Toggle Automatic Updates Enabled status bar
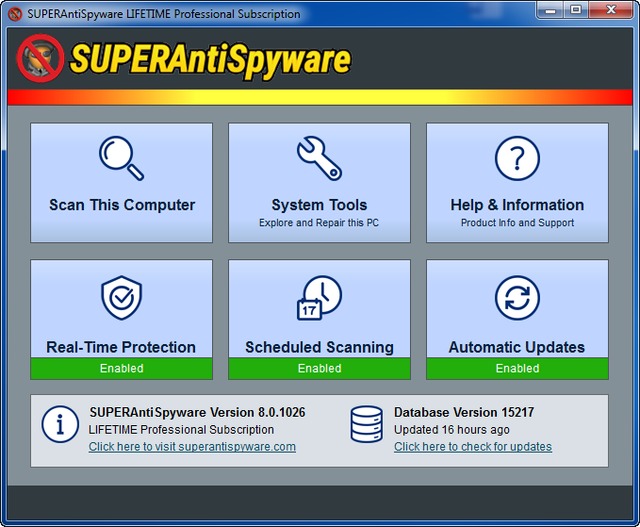Image resolution: width=640 pixels, height=527 pixels. (517, 368)
